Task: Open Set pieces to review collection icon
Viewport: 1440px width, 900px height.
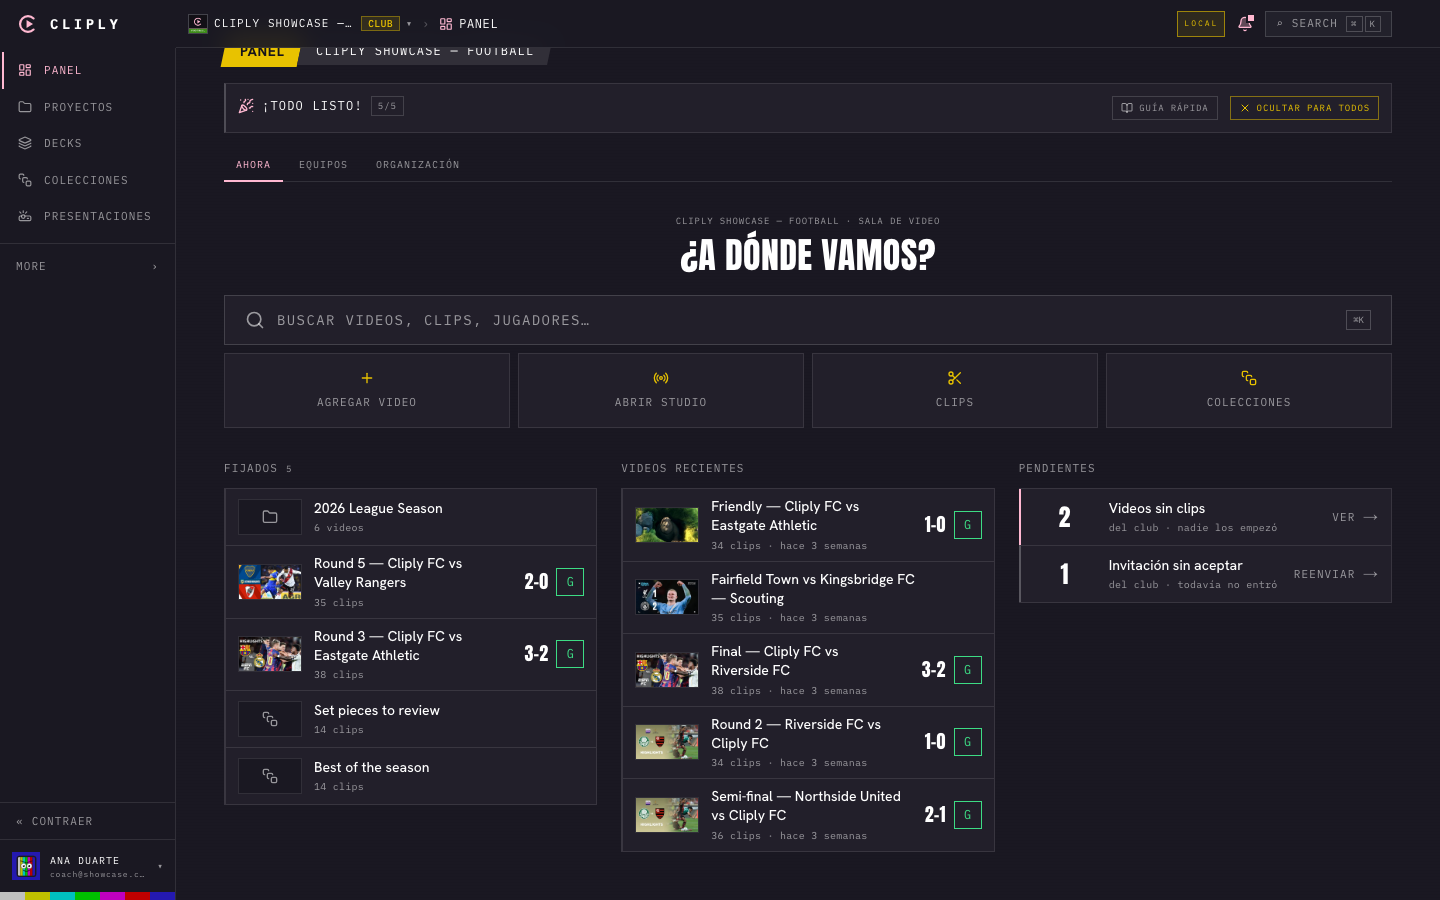Action: click(270, 719)
